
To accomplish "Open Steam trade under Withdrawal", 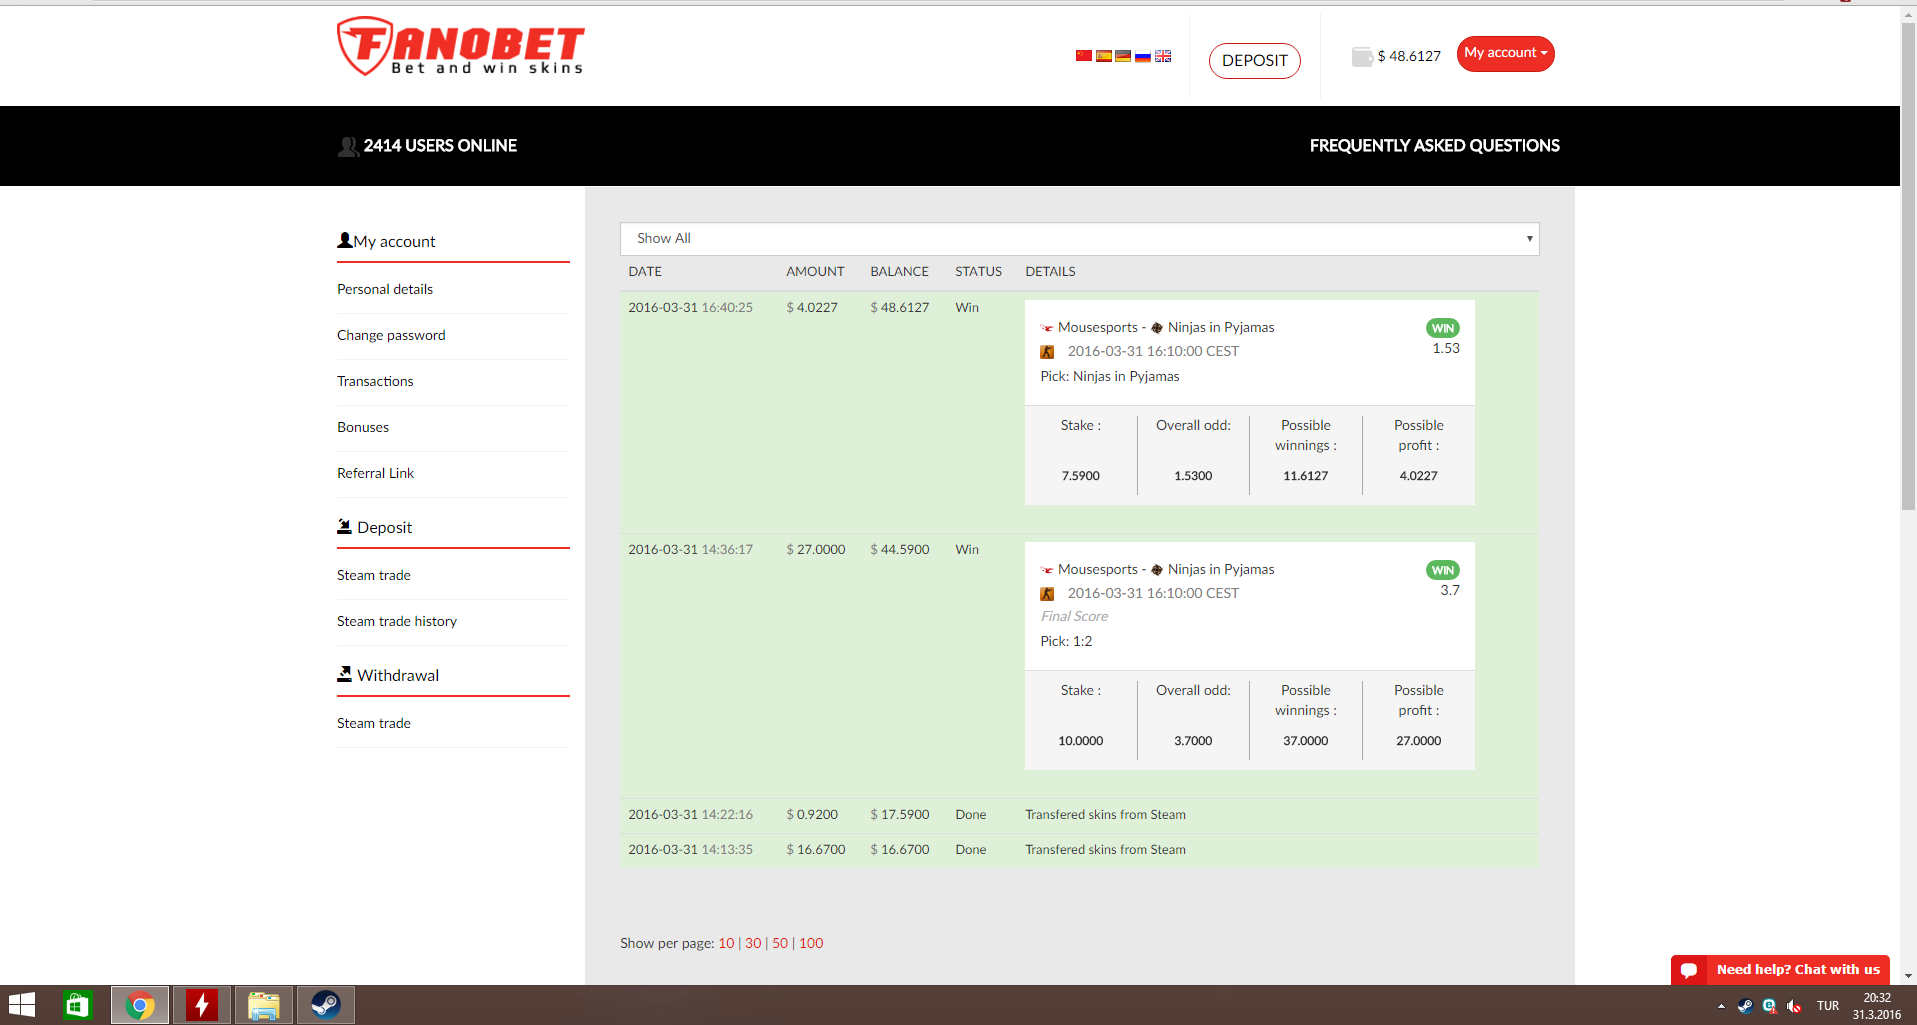I will tap(374, 723).
